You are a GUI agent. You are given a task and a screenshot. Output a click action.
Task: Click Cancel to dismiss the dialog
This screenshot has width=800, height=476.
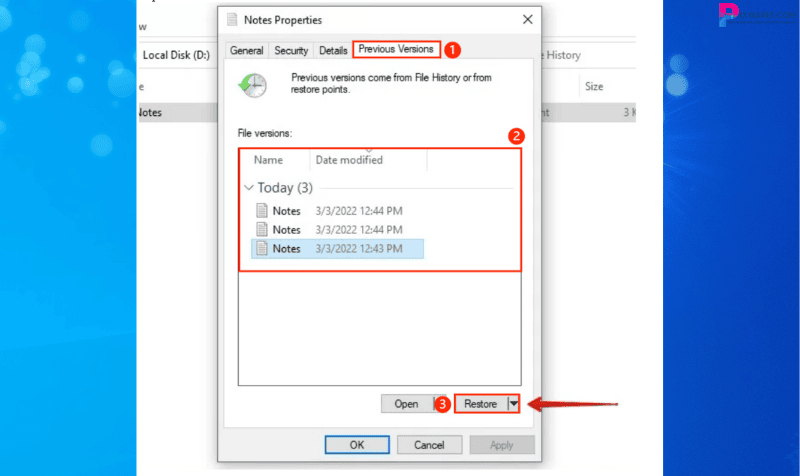(430, 444)
